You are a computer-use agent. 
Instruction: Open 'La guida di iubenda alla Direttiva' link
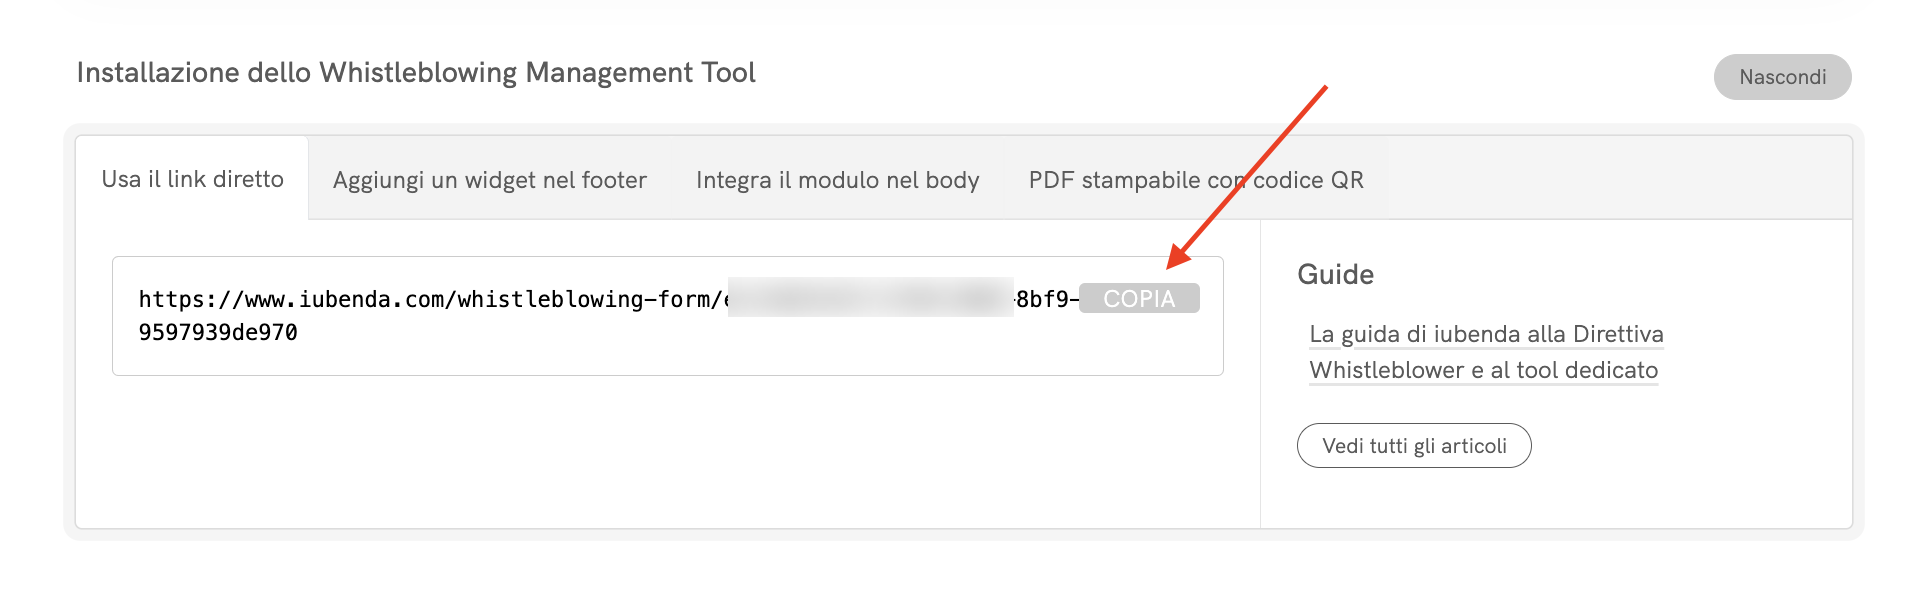[1486, 334]
